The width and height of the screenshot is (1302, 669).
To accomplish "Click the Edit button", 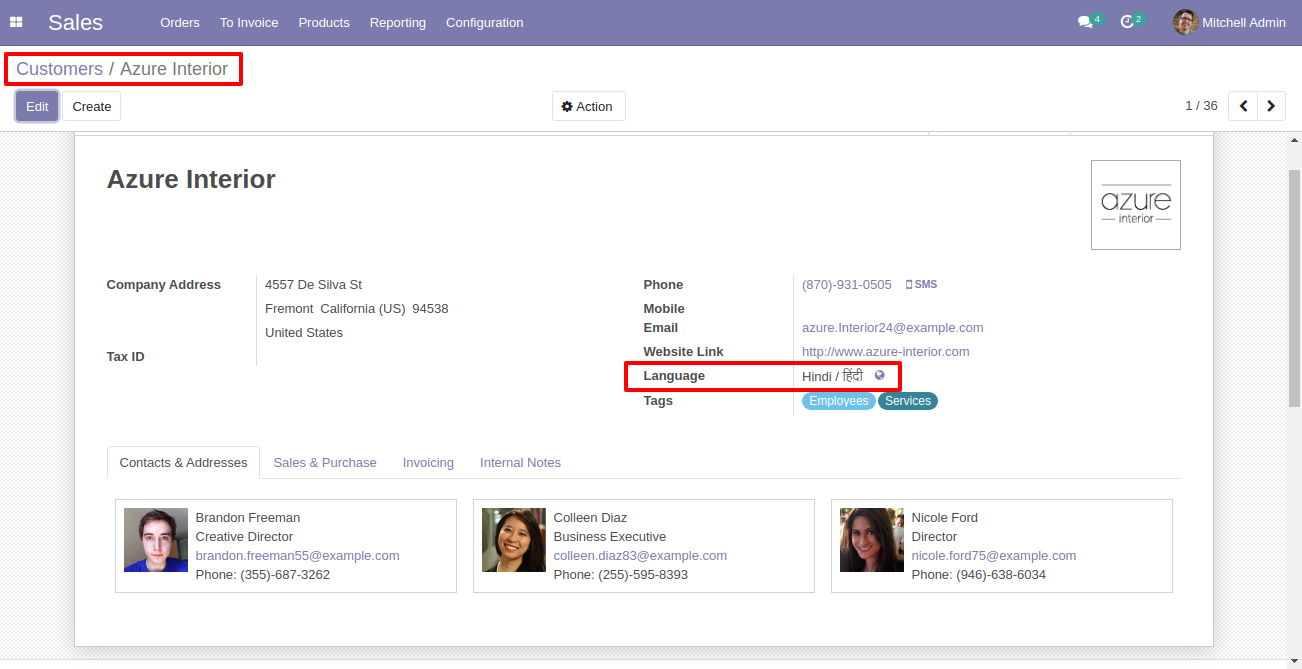I will [37, 106].
